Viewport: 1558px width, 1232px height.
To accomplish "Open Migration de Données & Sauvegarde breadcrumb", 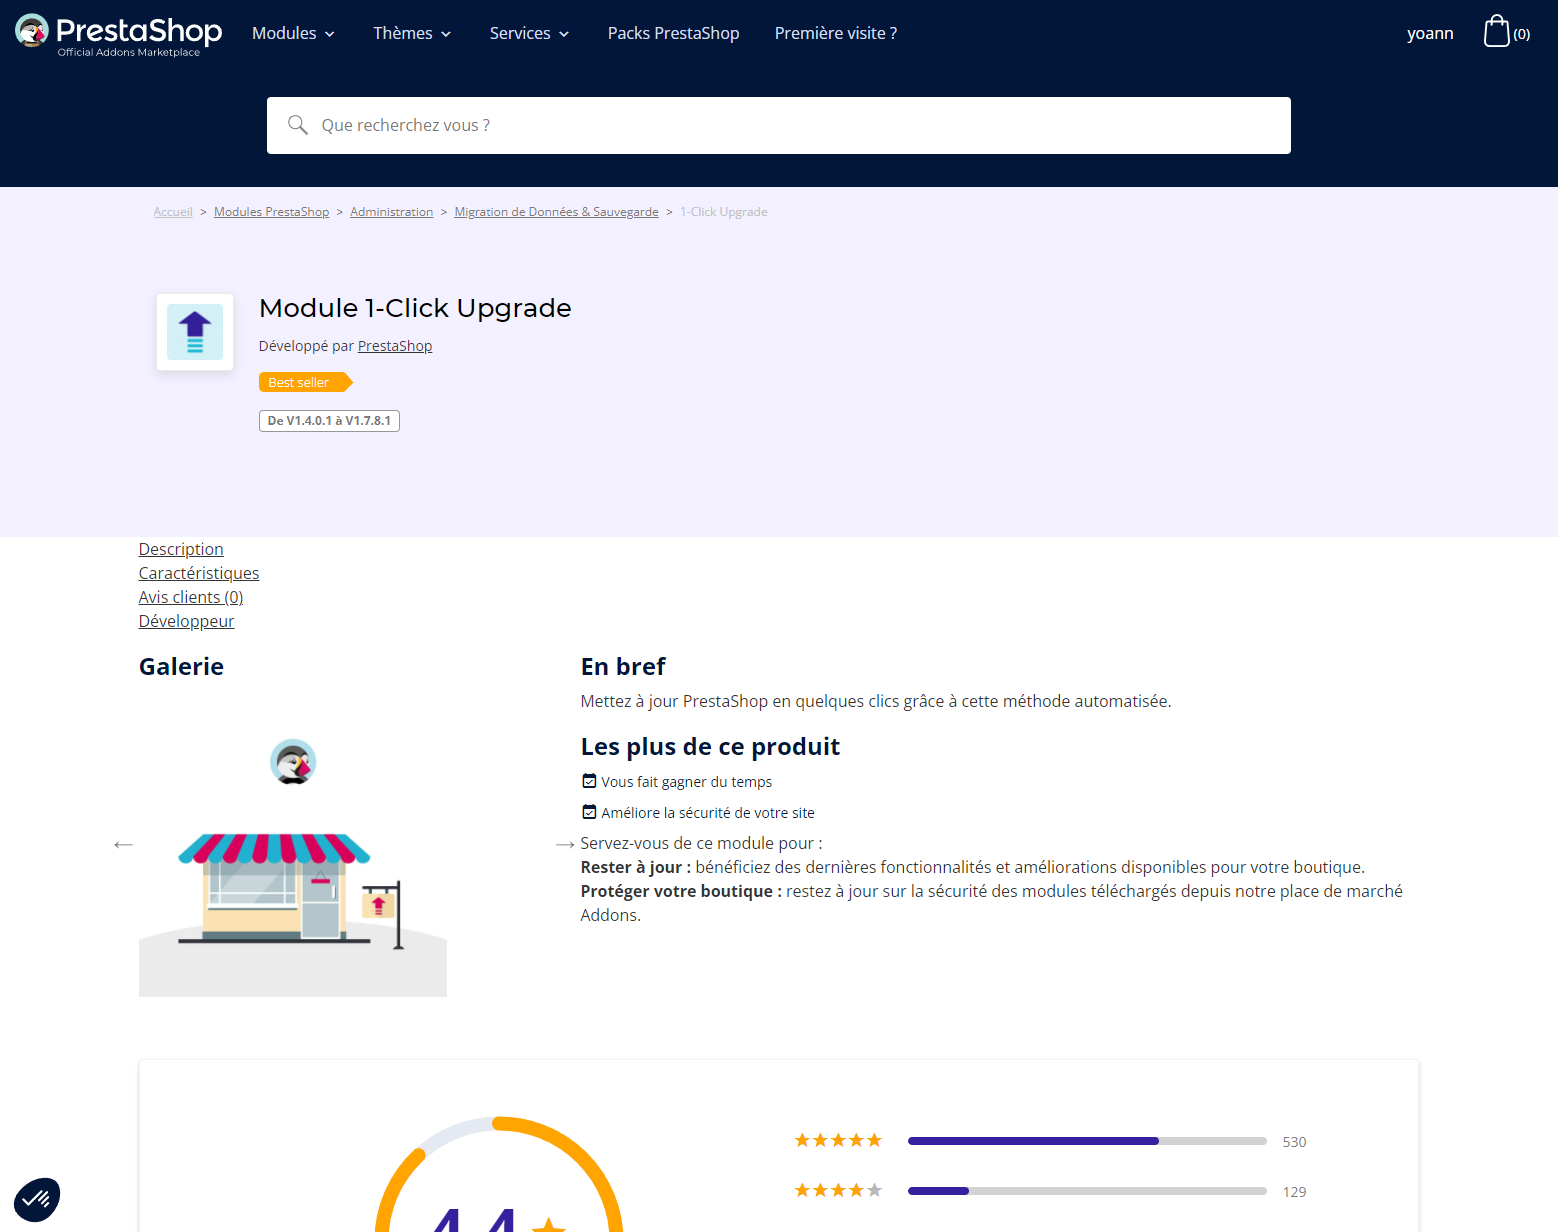I will (x=556, y=212).
